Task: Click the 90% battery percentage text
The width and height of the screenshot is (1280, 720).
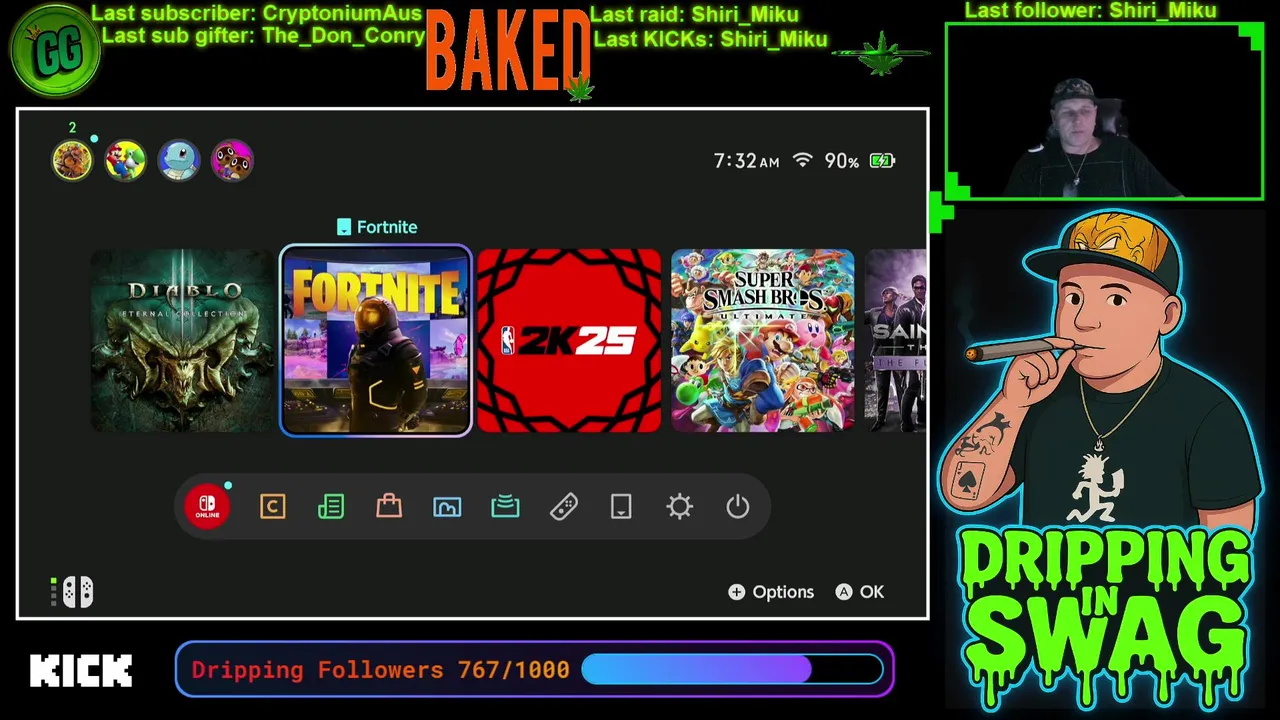Action: coord(842,161)
